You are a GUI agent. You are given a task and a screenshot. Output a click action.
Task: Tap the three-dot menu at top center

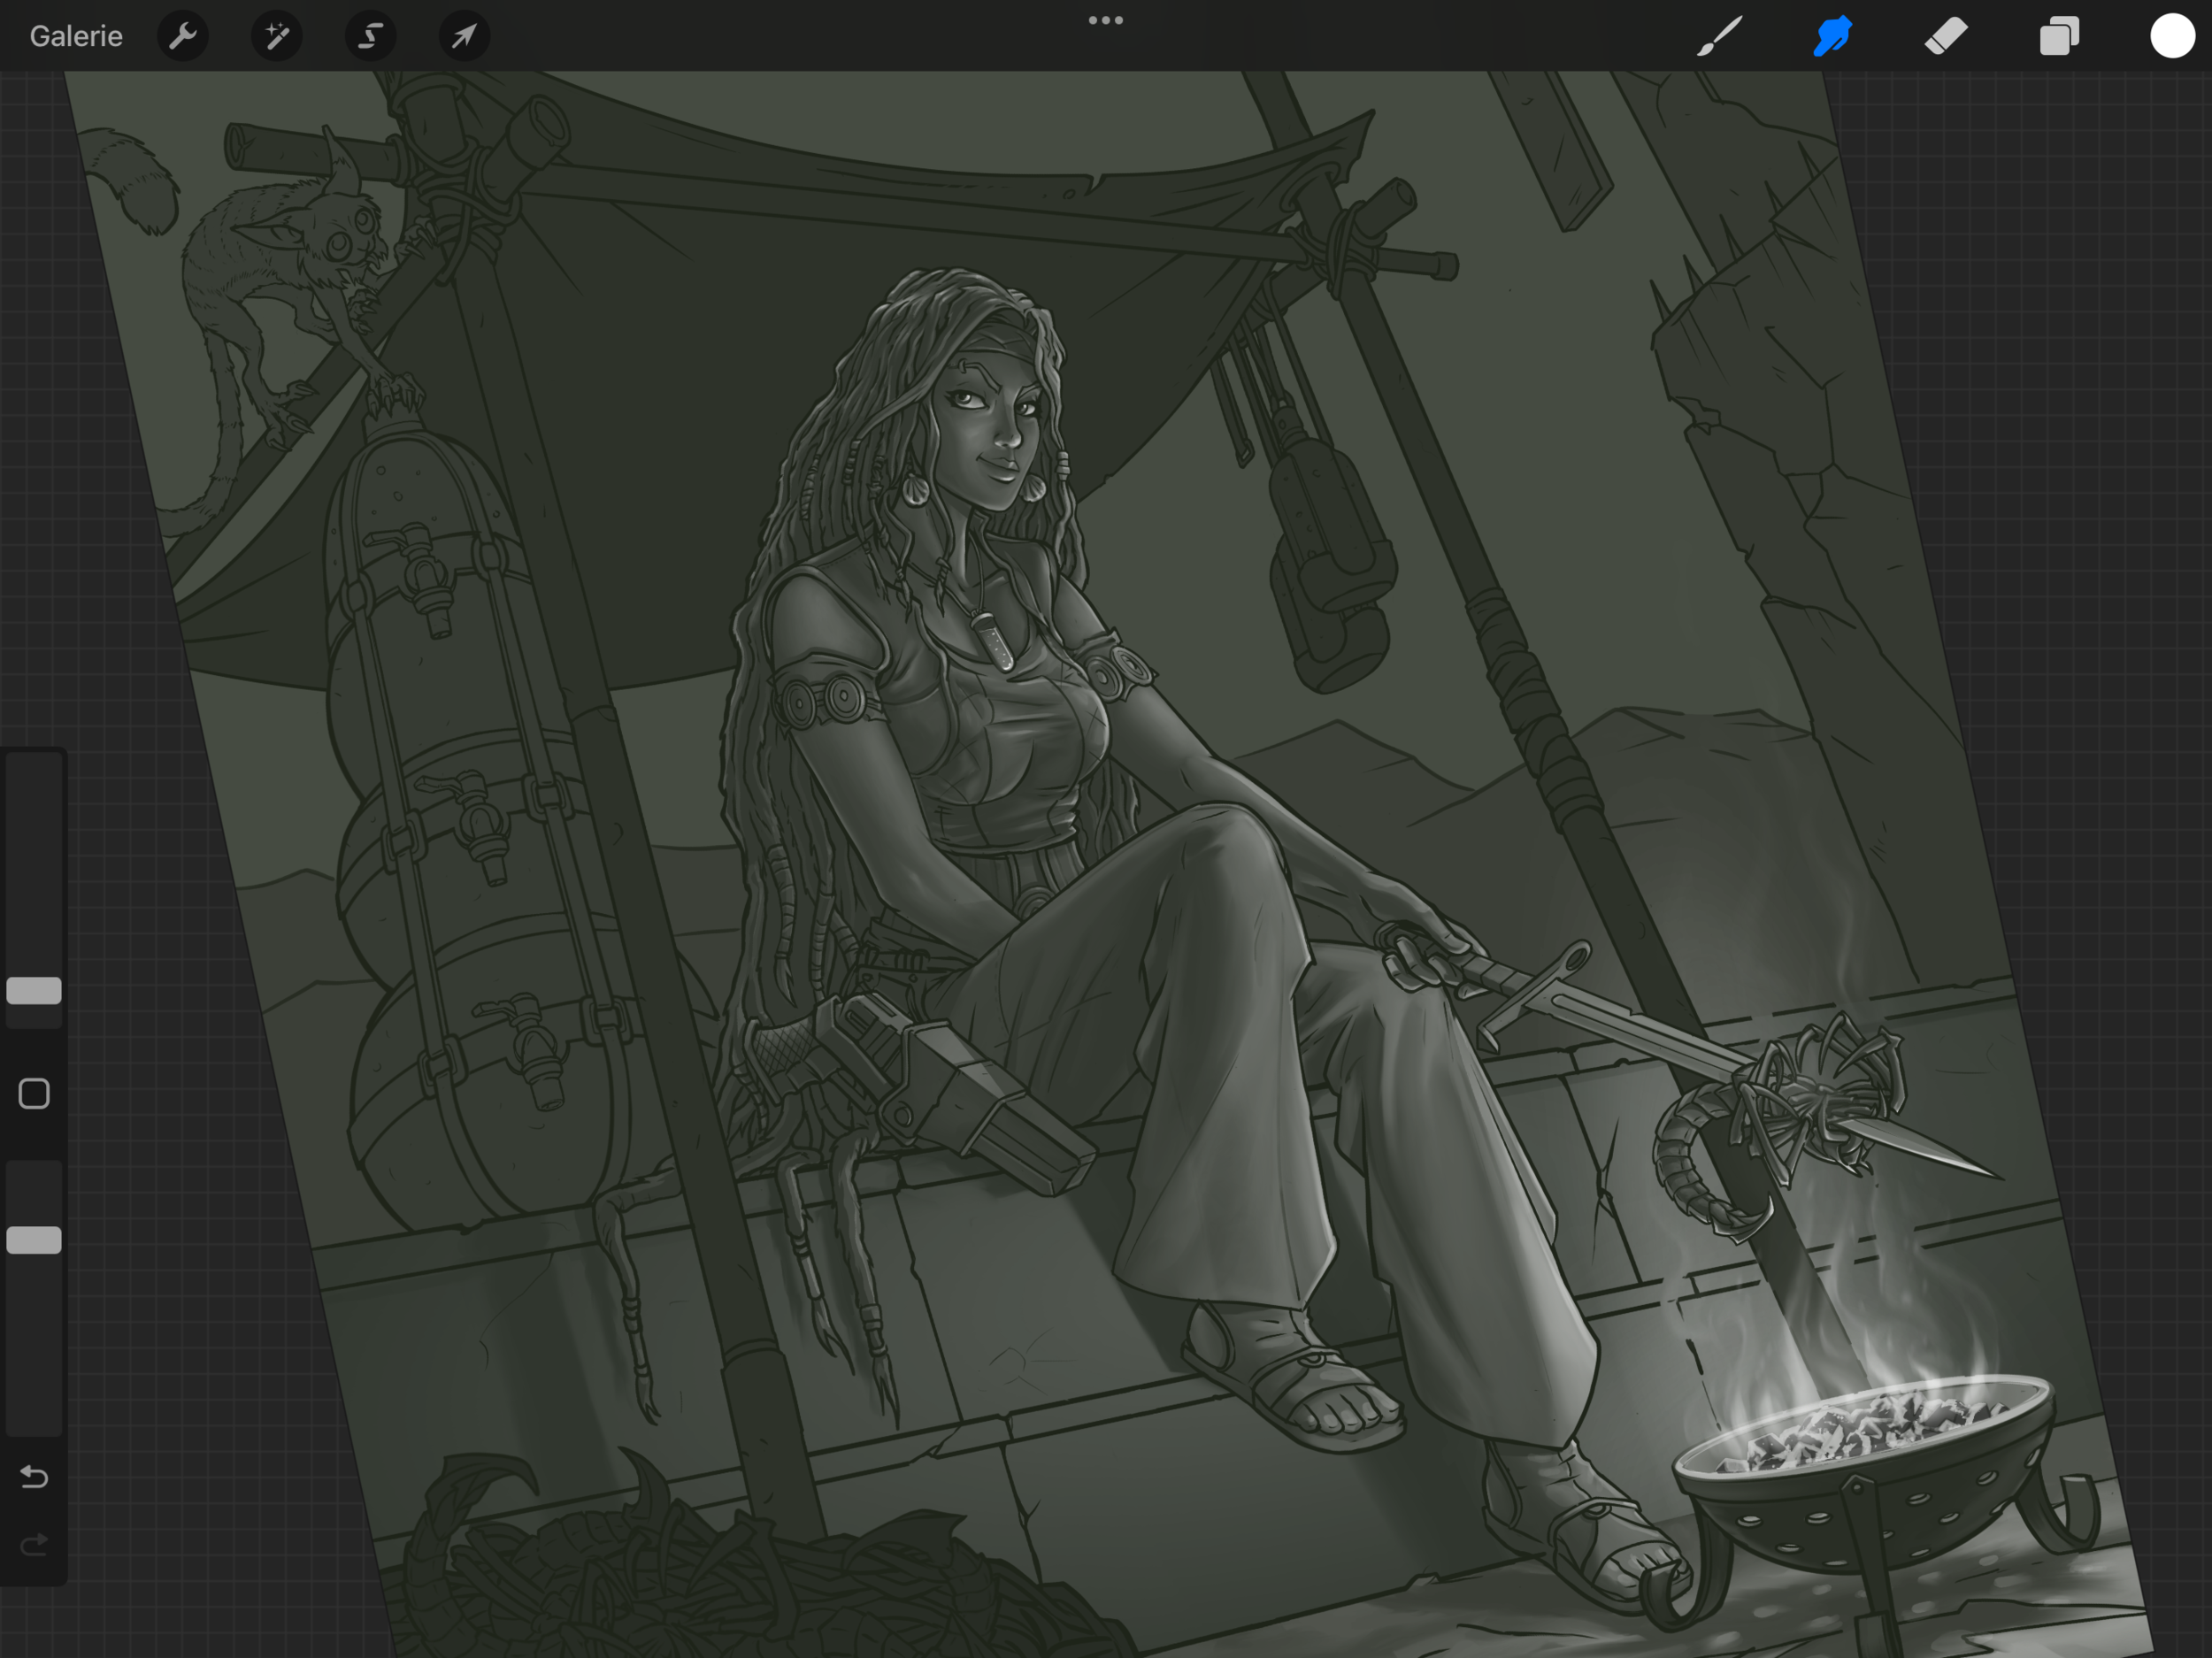coord(1105,20)
